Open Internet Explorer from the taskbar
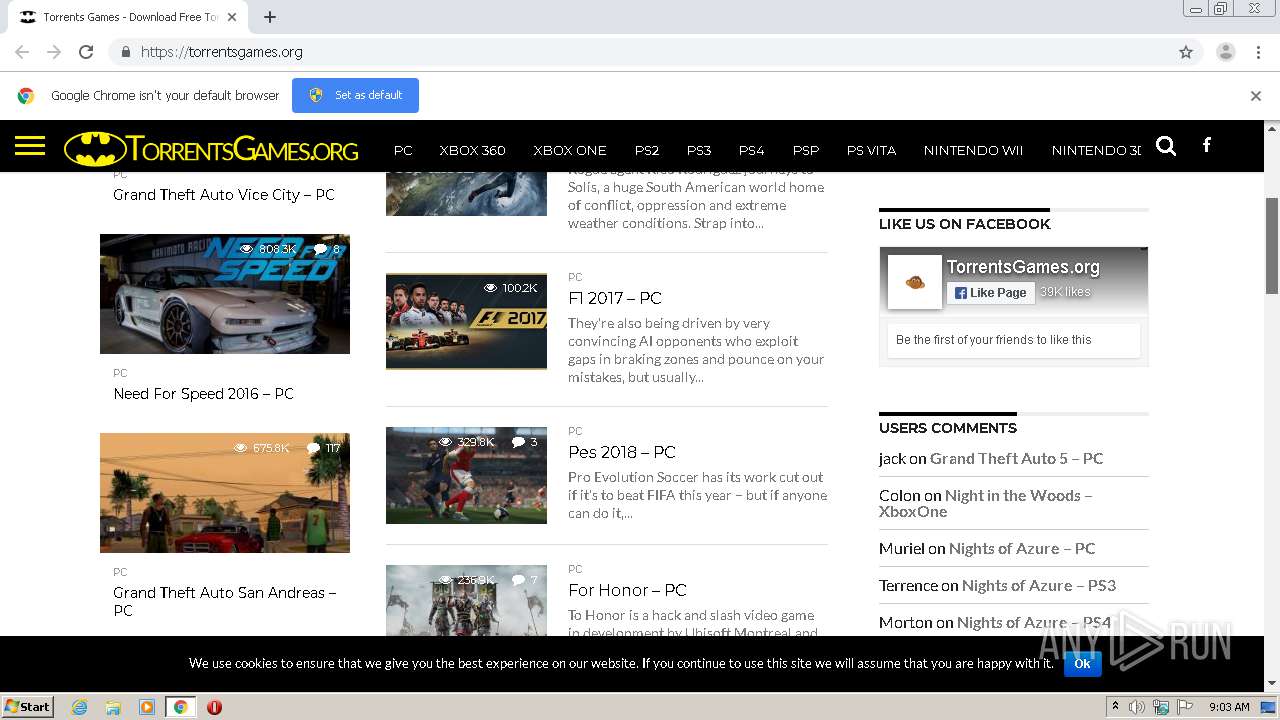This screenshot has width=1280, height=720. [80, 707]
